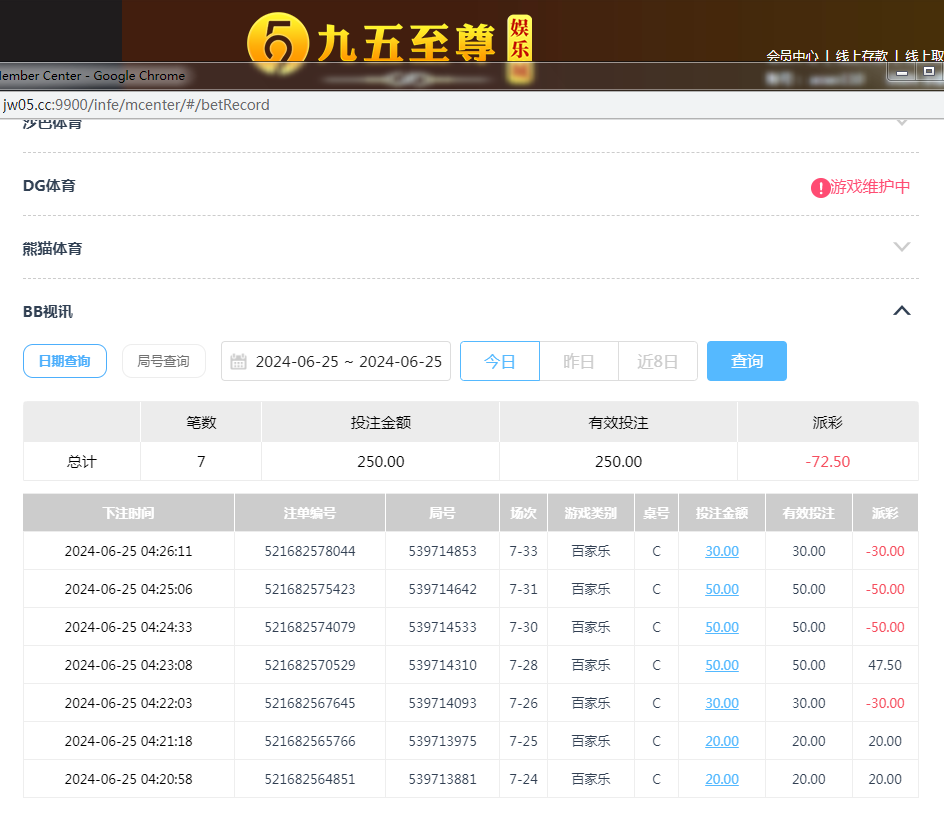Image resolution: width=944 pixels, height=822 pixels.
Task: Open the 线上存款 link in header
Action: [861, 56]
